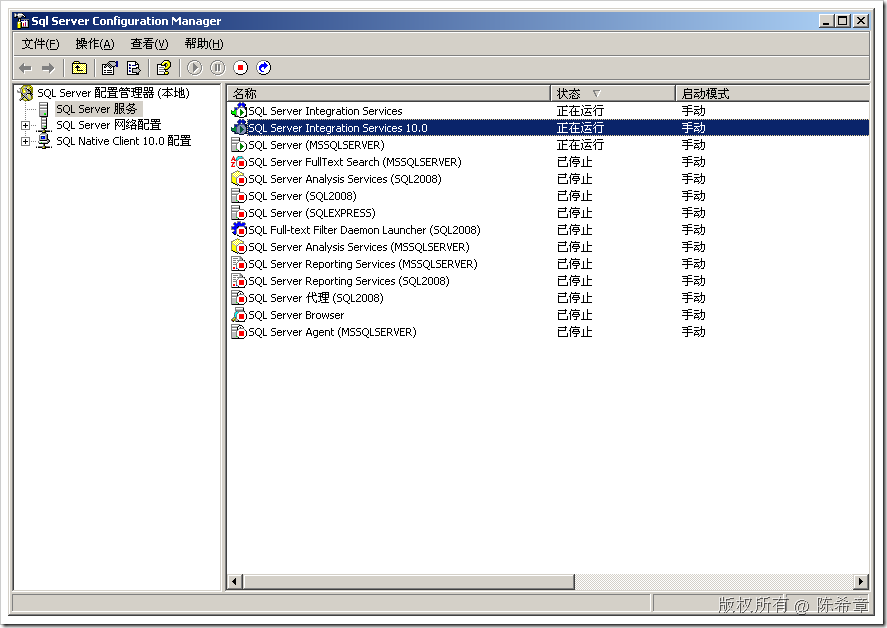Expand the SQL Server 网络配置 tree node
This screenshot has height=628, width=887.
point(25,125)
